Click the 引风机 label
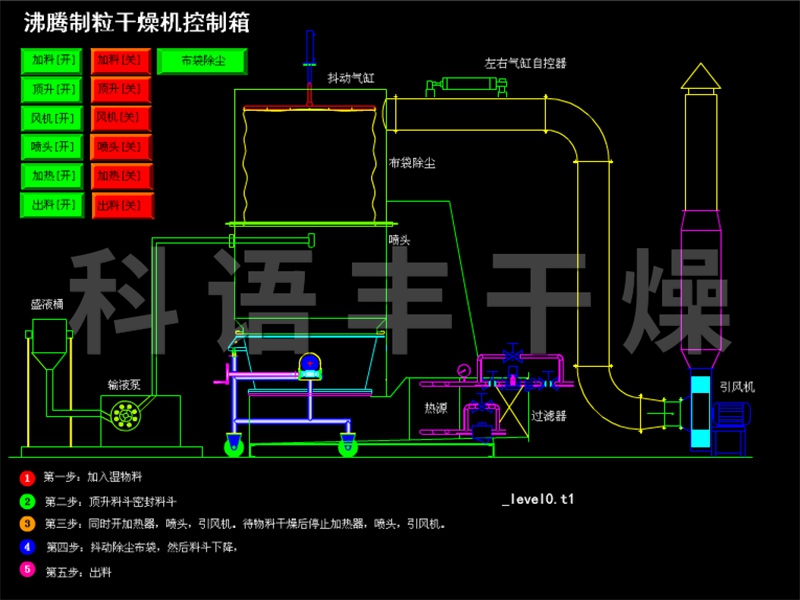 tap(737, 387)
